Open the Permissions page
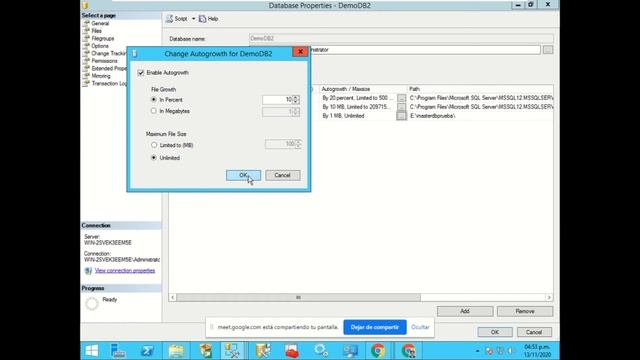640x360 pixels. (x=104, y=61)
